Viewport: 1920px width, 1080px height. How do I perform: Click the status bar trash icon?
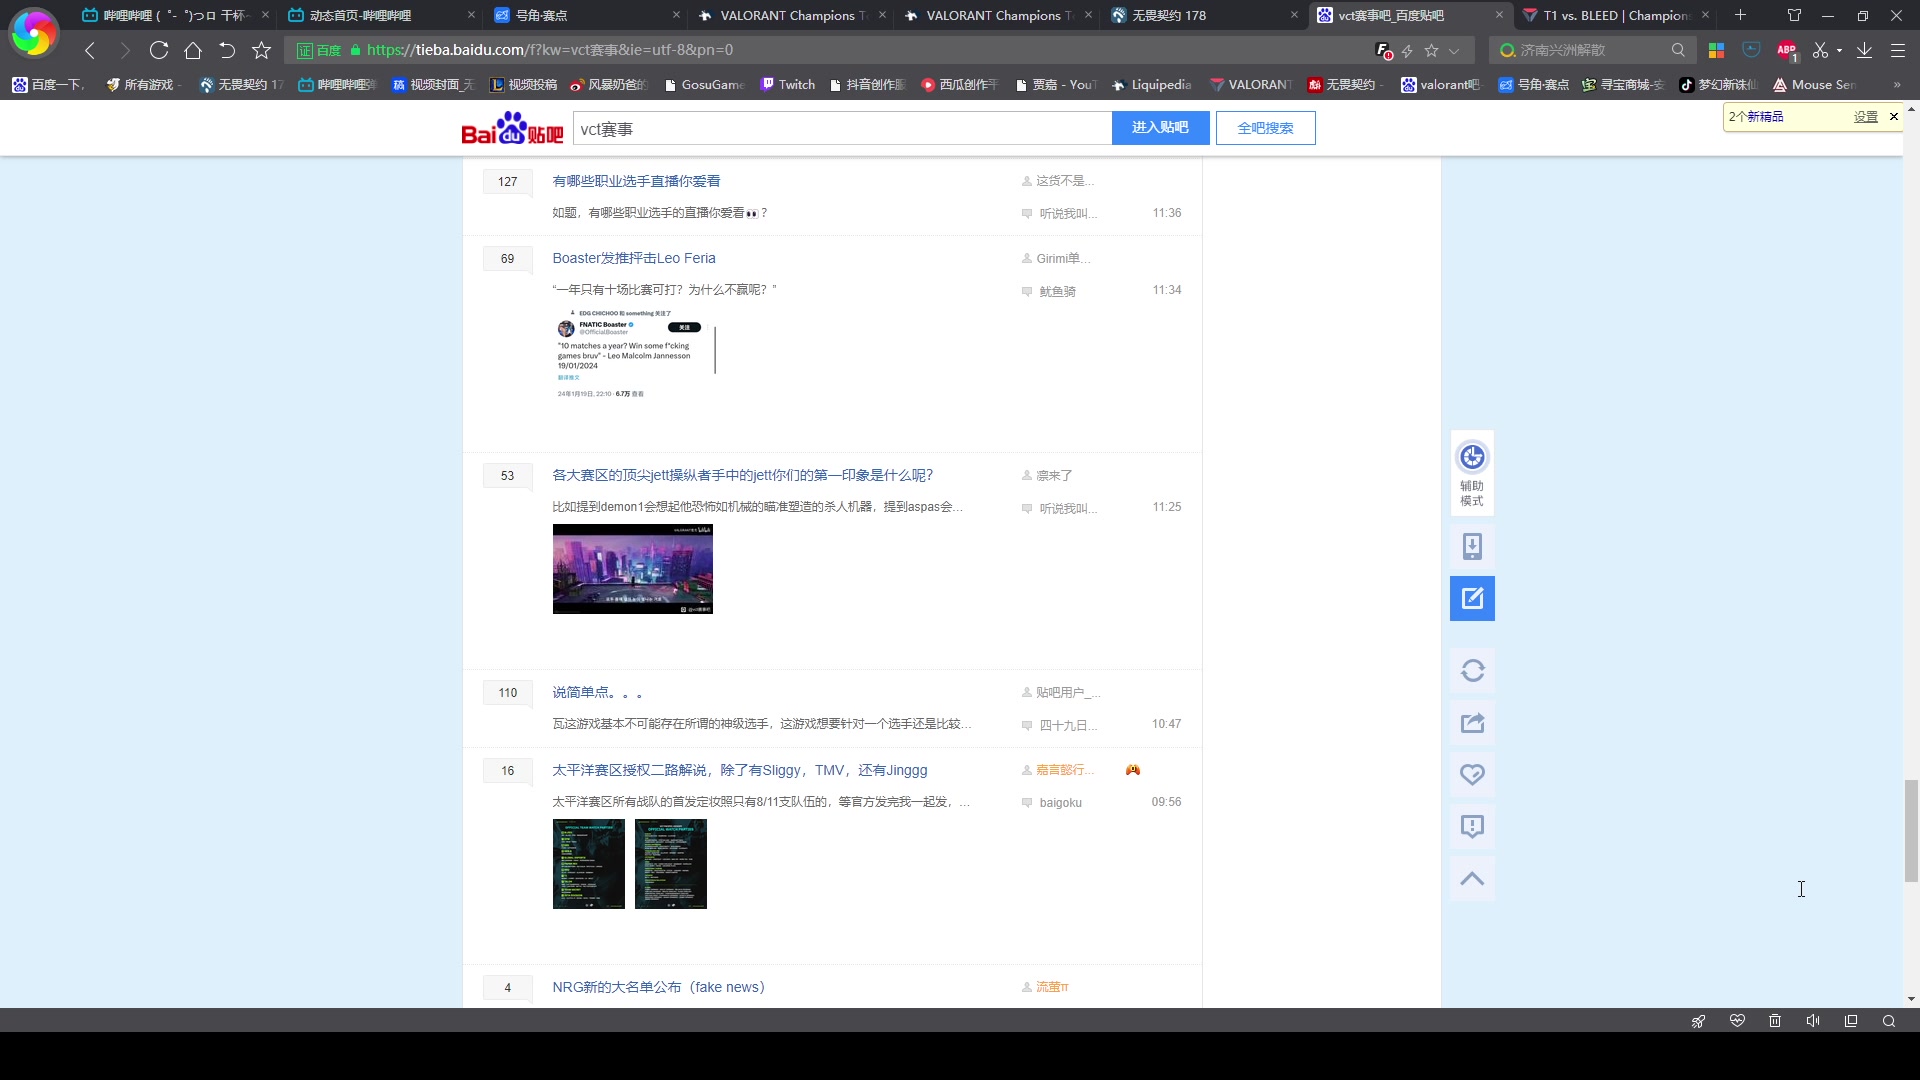tap(1775, 1021)
